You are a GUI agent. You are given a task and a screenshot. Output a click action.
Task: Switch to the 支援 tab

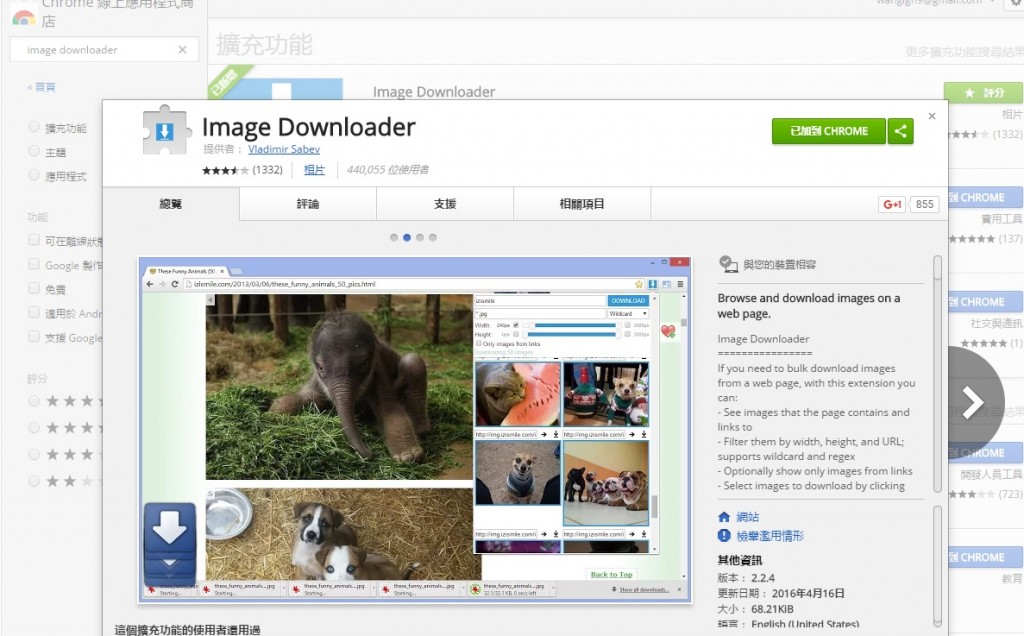click(x=445, y=204)
